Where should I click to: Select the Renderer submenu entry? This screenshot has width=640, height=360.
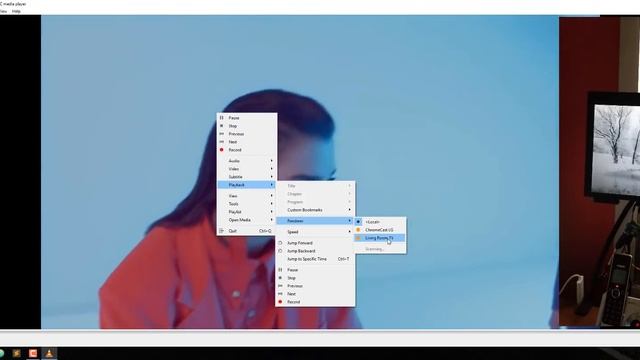click(315, 221)
